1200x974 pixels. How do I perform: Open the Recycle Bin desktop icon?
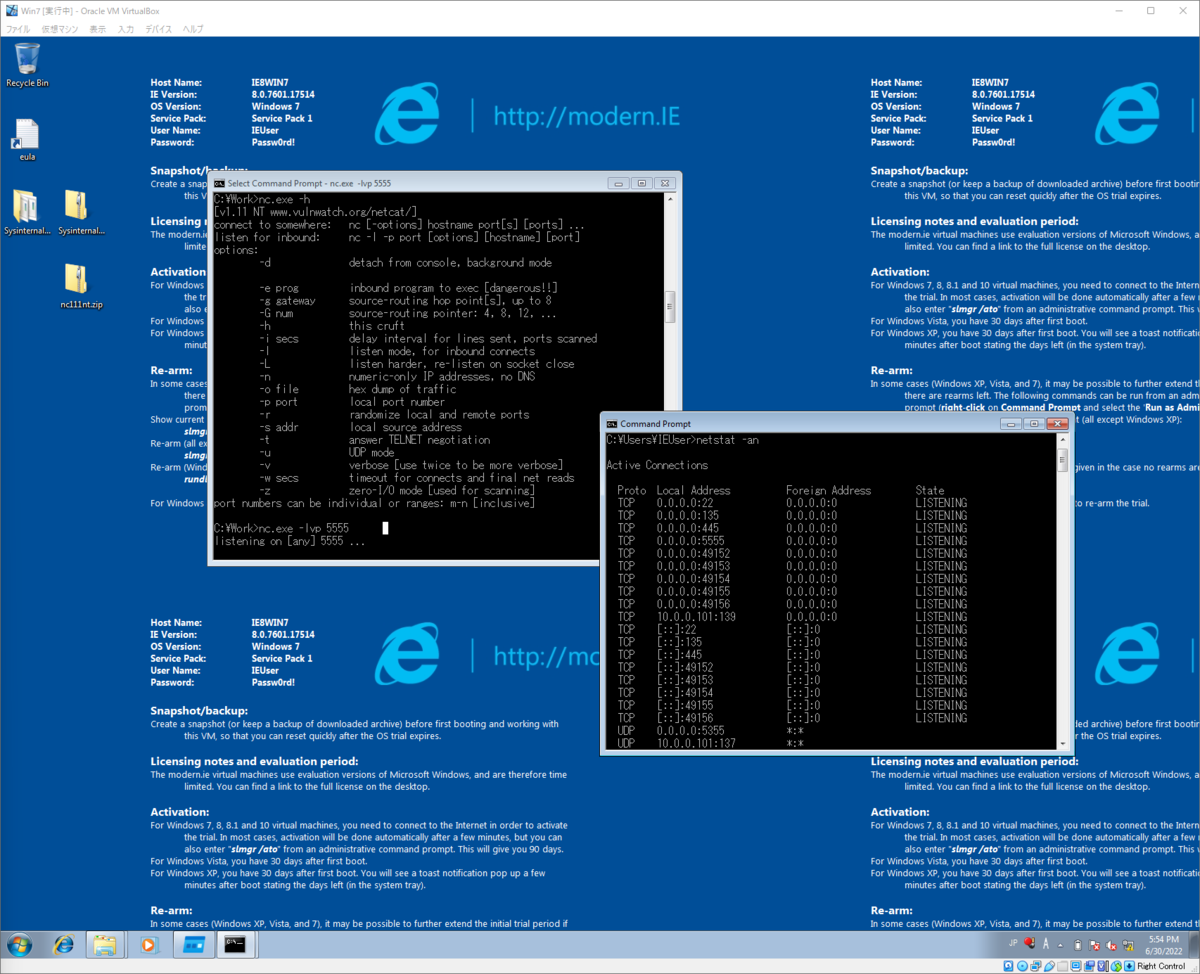tap(27, 65)
